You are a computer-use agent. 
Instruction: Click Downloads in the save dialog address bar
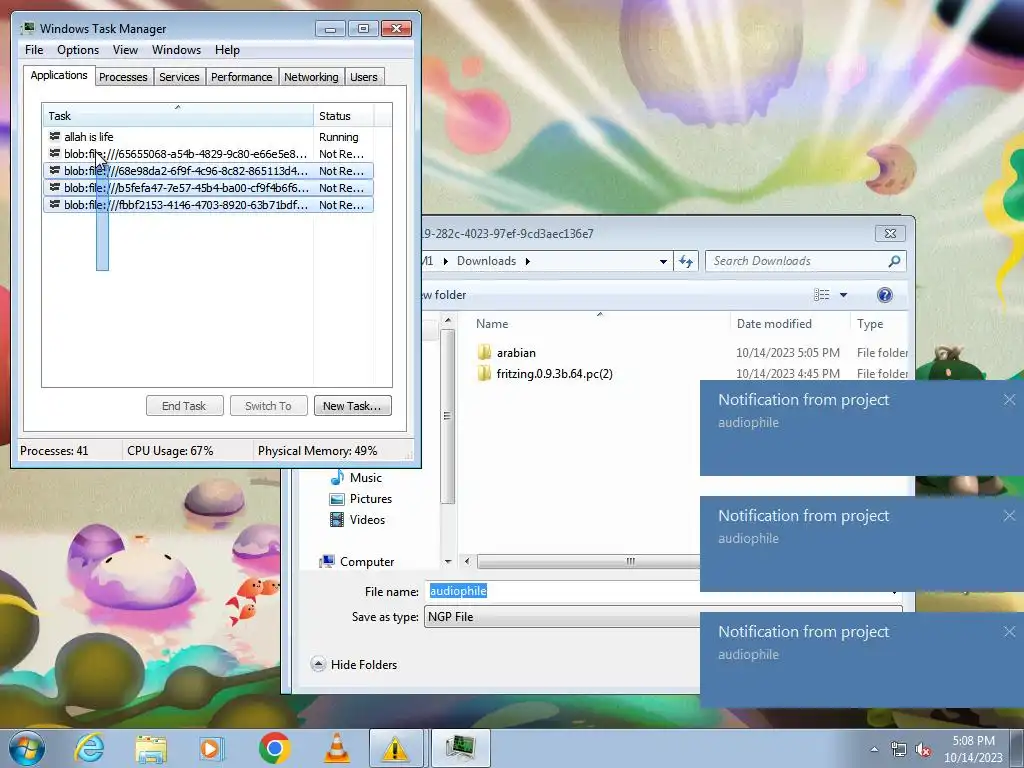487,261
